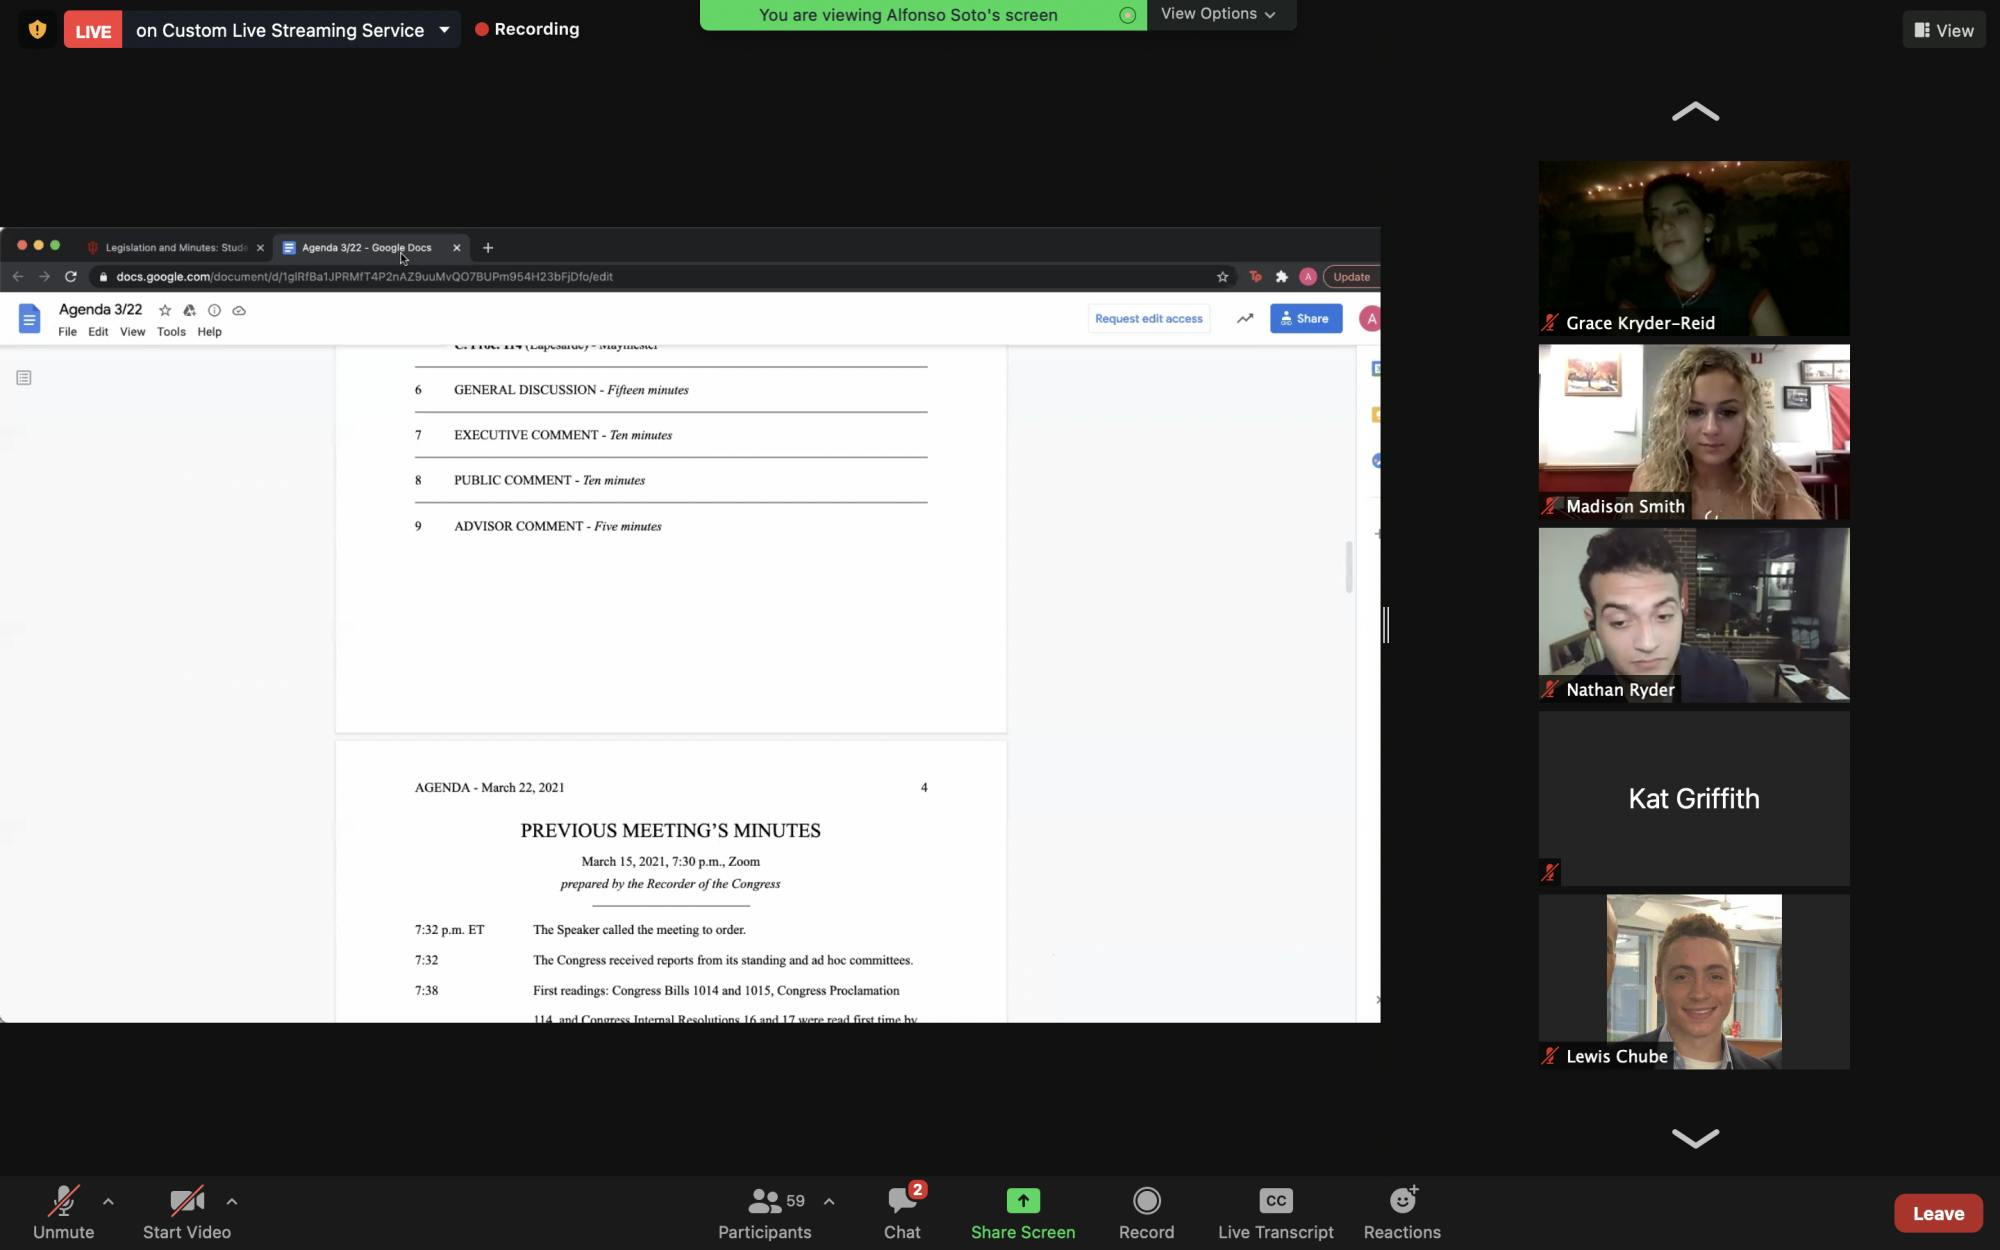Open the Participants list

tap(765, 1212)
